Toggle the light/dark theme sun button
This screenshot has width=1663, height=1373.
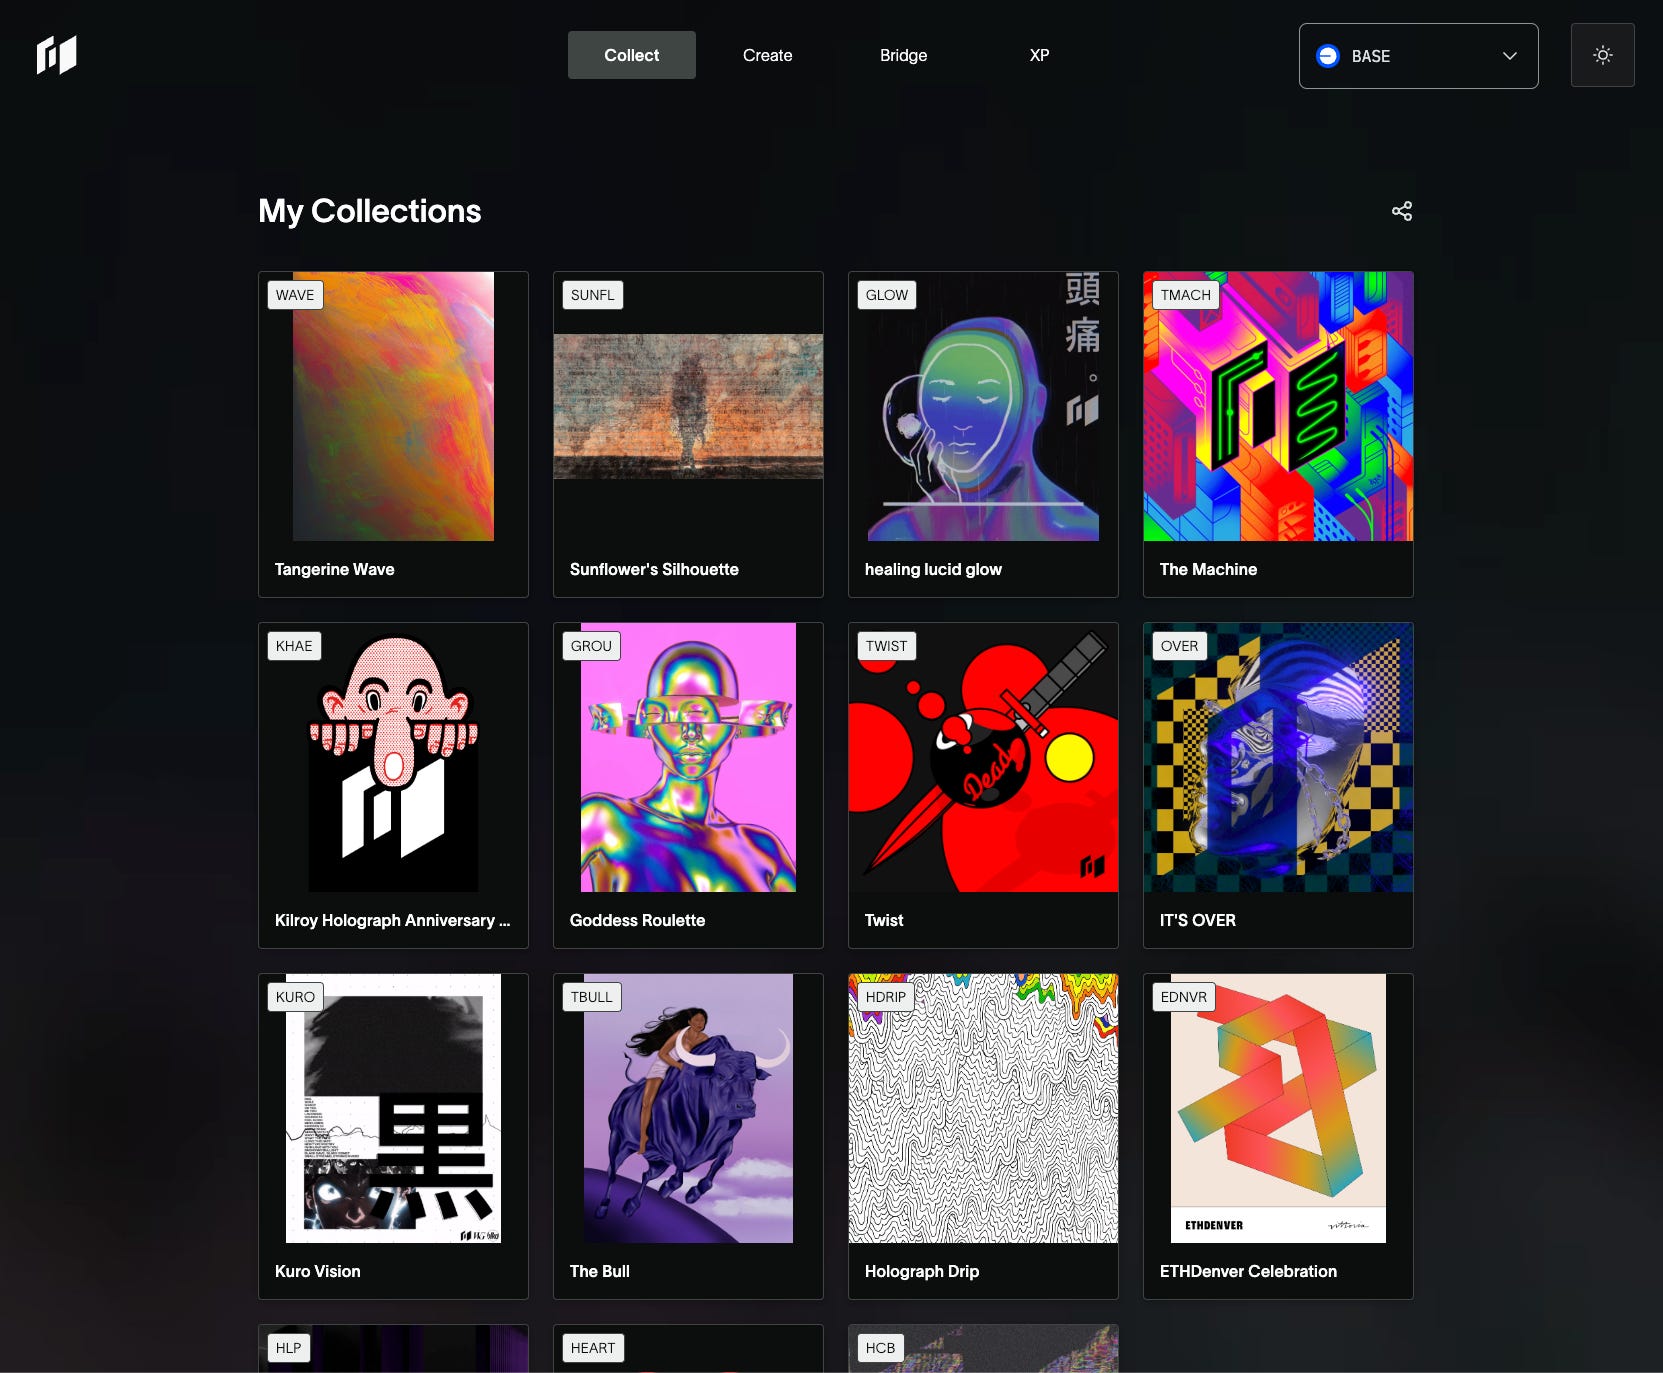click(x=1602, y=55)
